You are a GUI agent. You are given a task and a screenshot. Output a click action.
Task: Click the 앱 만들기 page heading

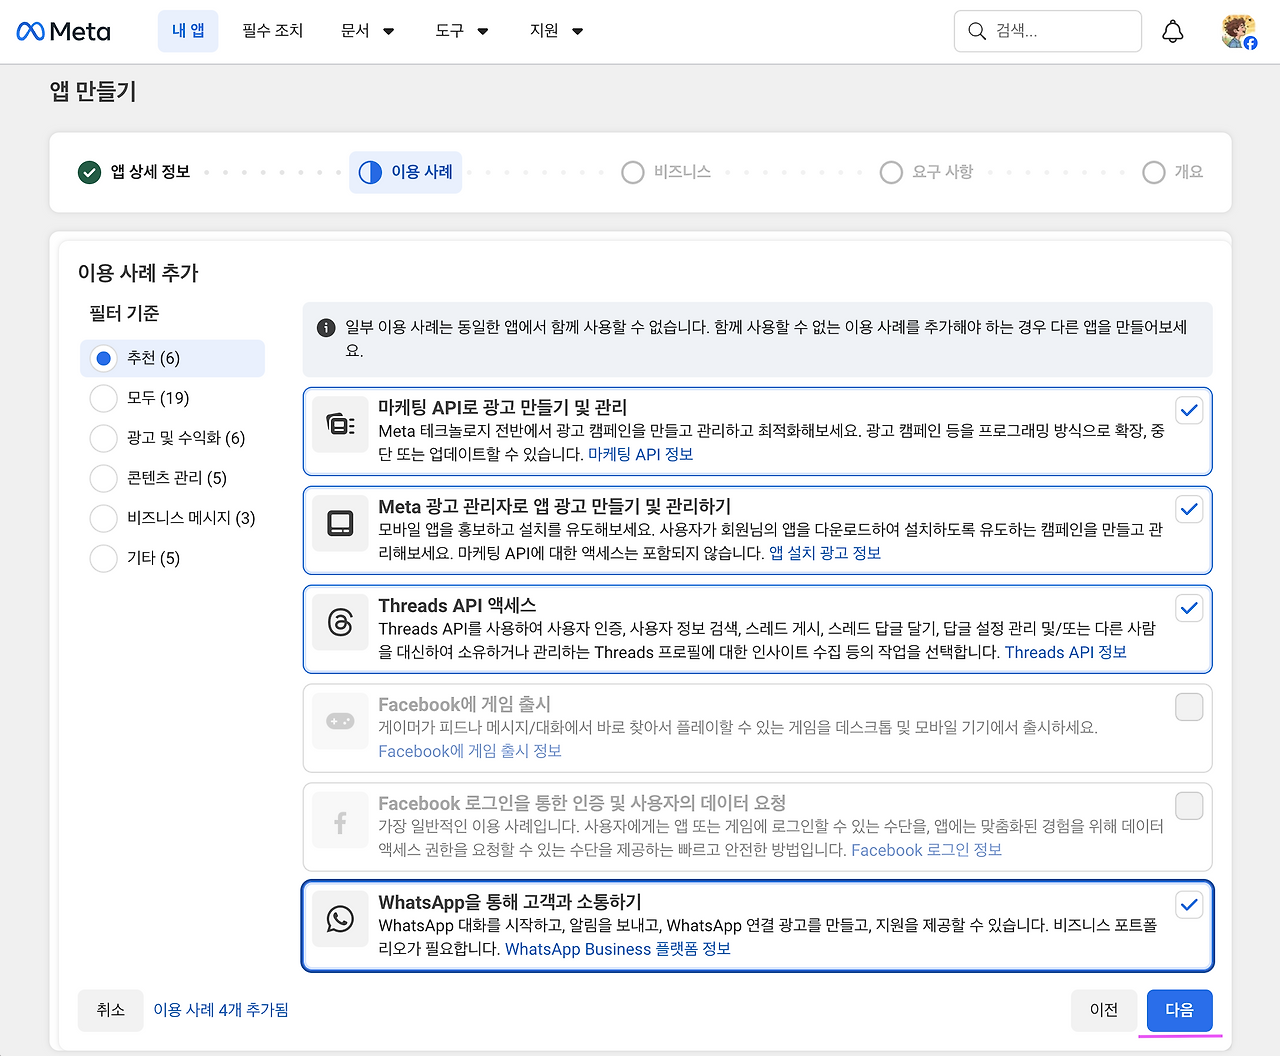tap(93, 92)
